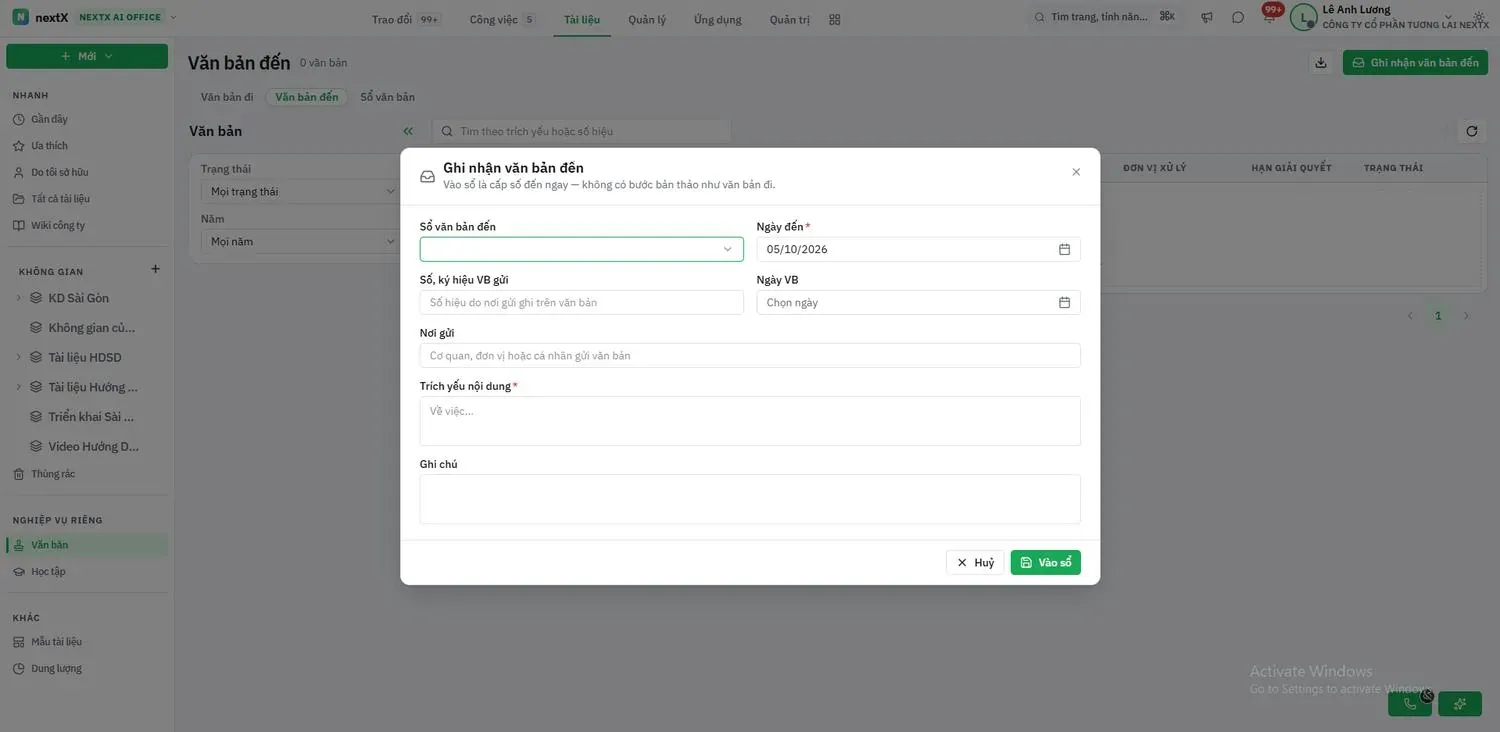The image size is (1500, 732).
Task: Click the Huỷ cancel button
Action: pos(975,563)
